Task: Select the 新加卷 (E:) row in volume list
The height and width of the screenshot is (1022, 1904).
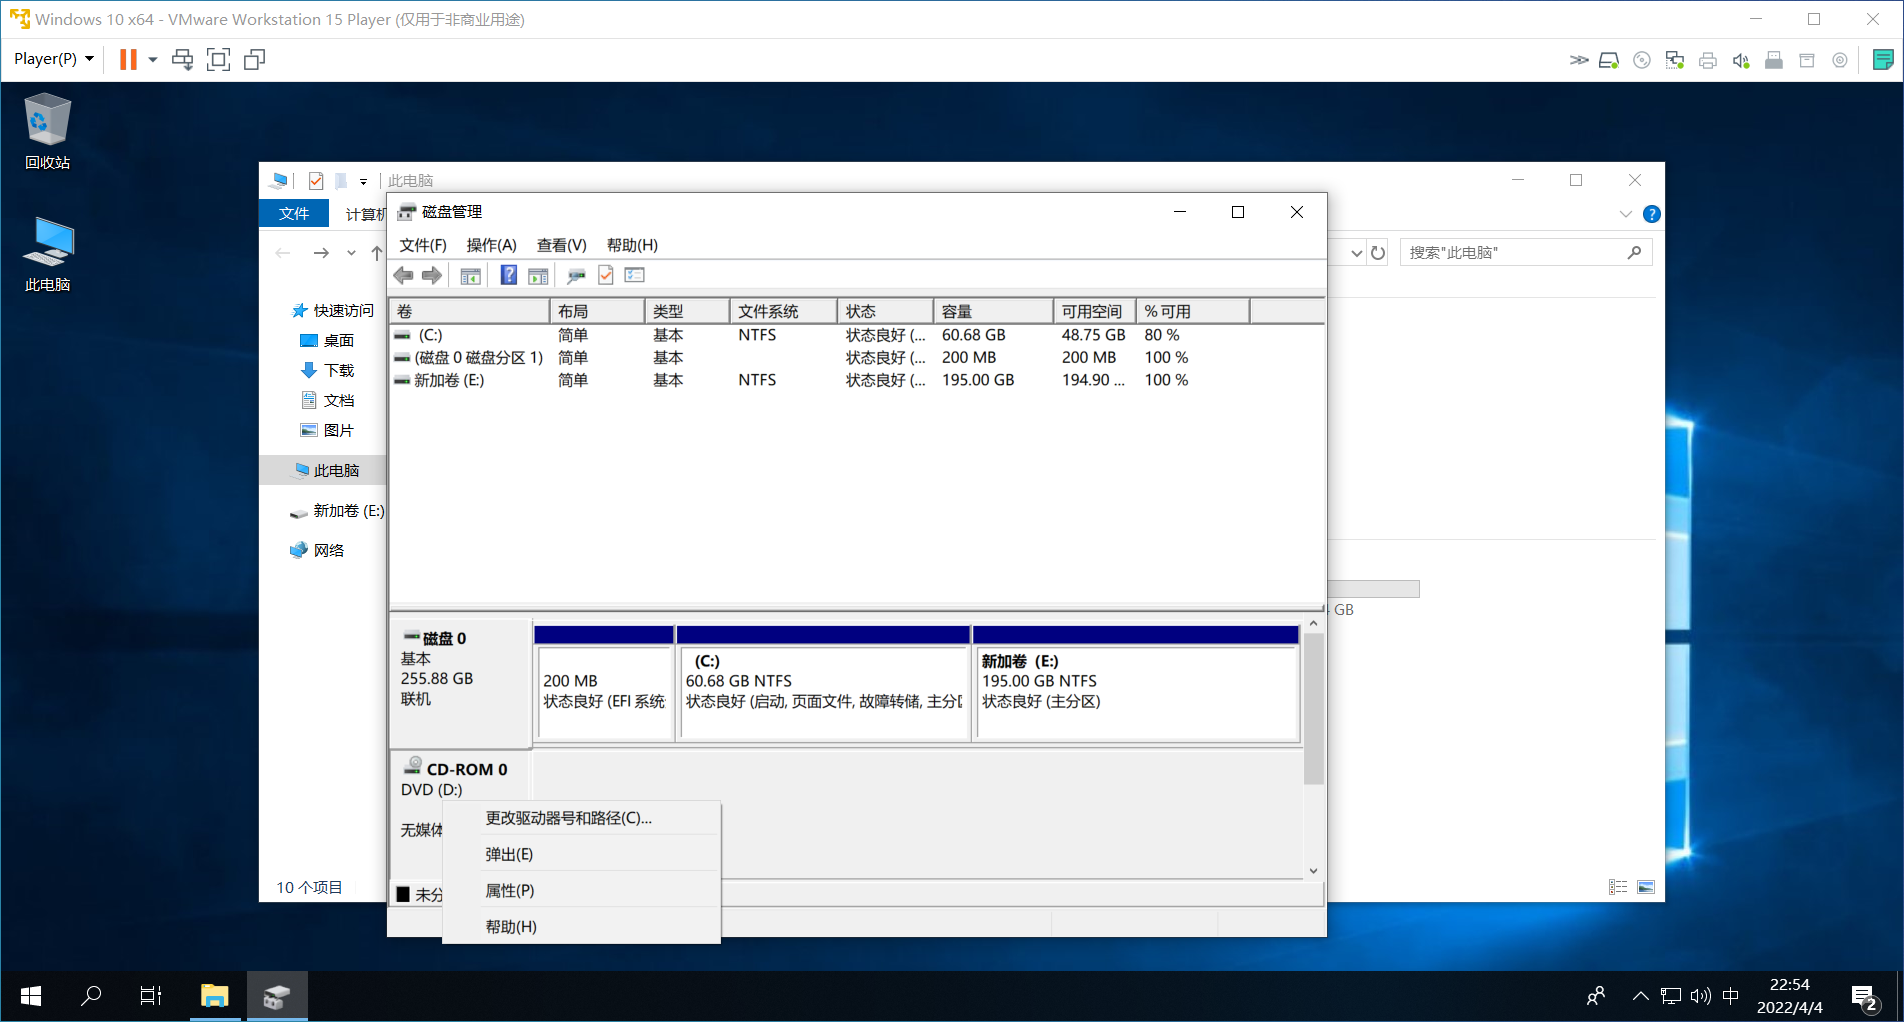Action: 857,380
